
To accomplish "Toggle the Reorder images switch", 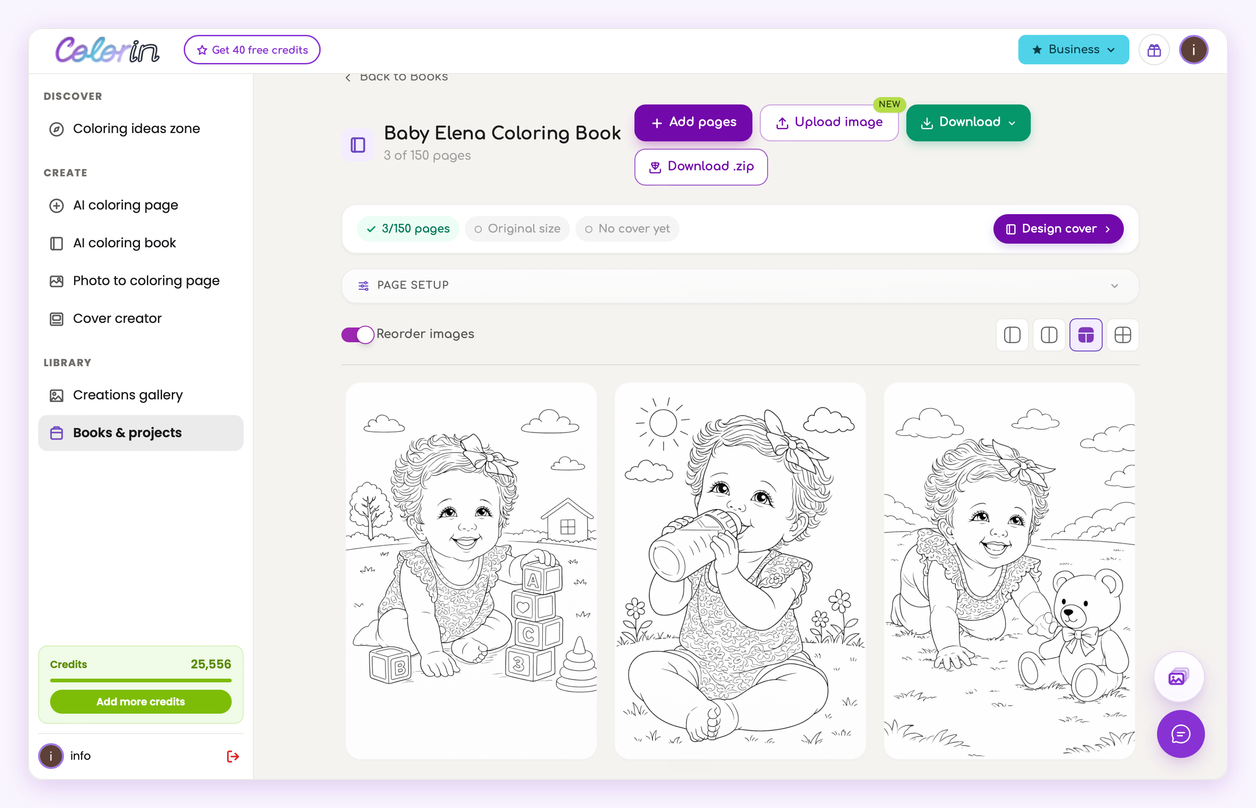I will click(x=358, y=334).
